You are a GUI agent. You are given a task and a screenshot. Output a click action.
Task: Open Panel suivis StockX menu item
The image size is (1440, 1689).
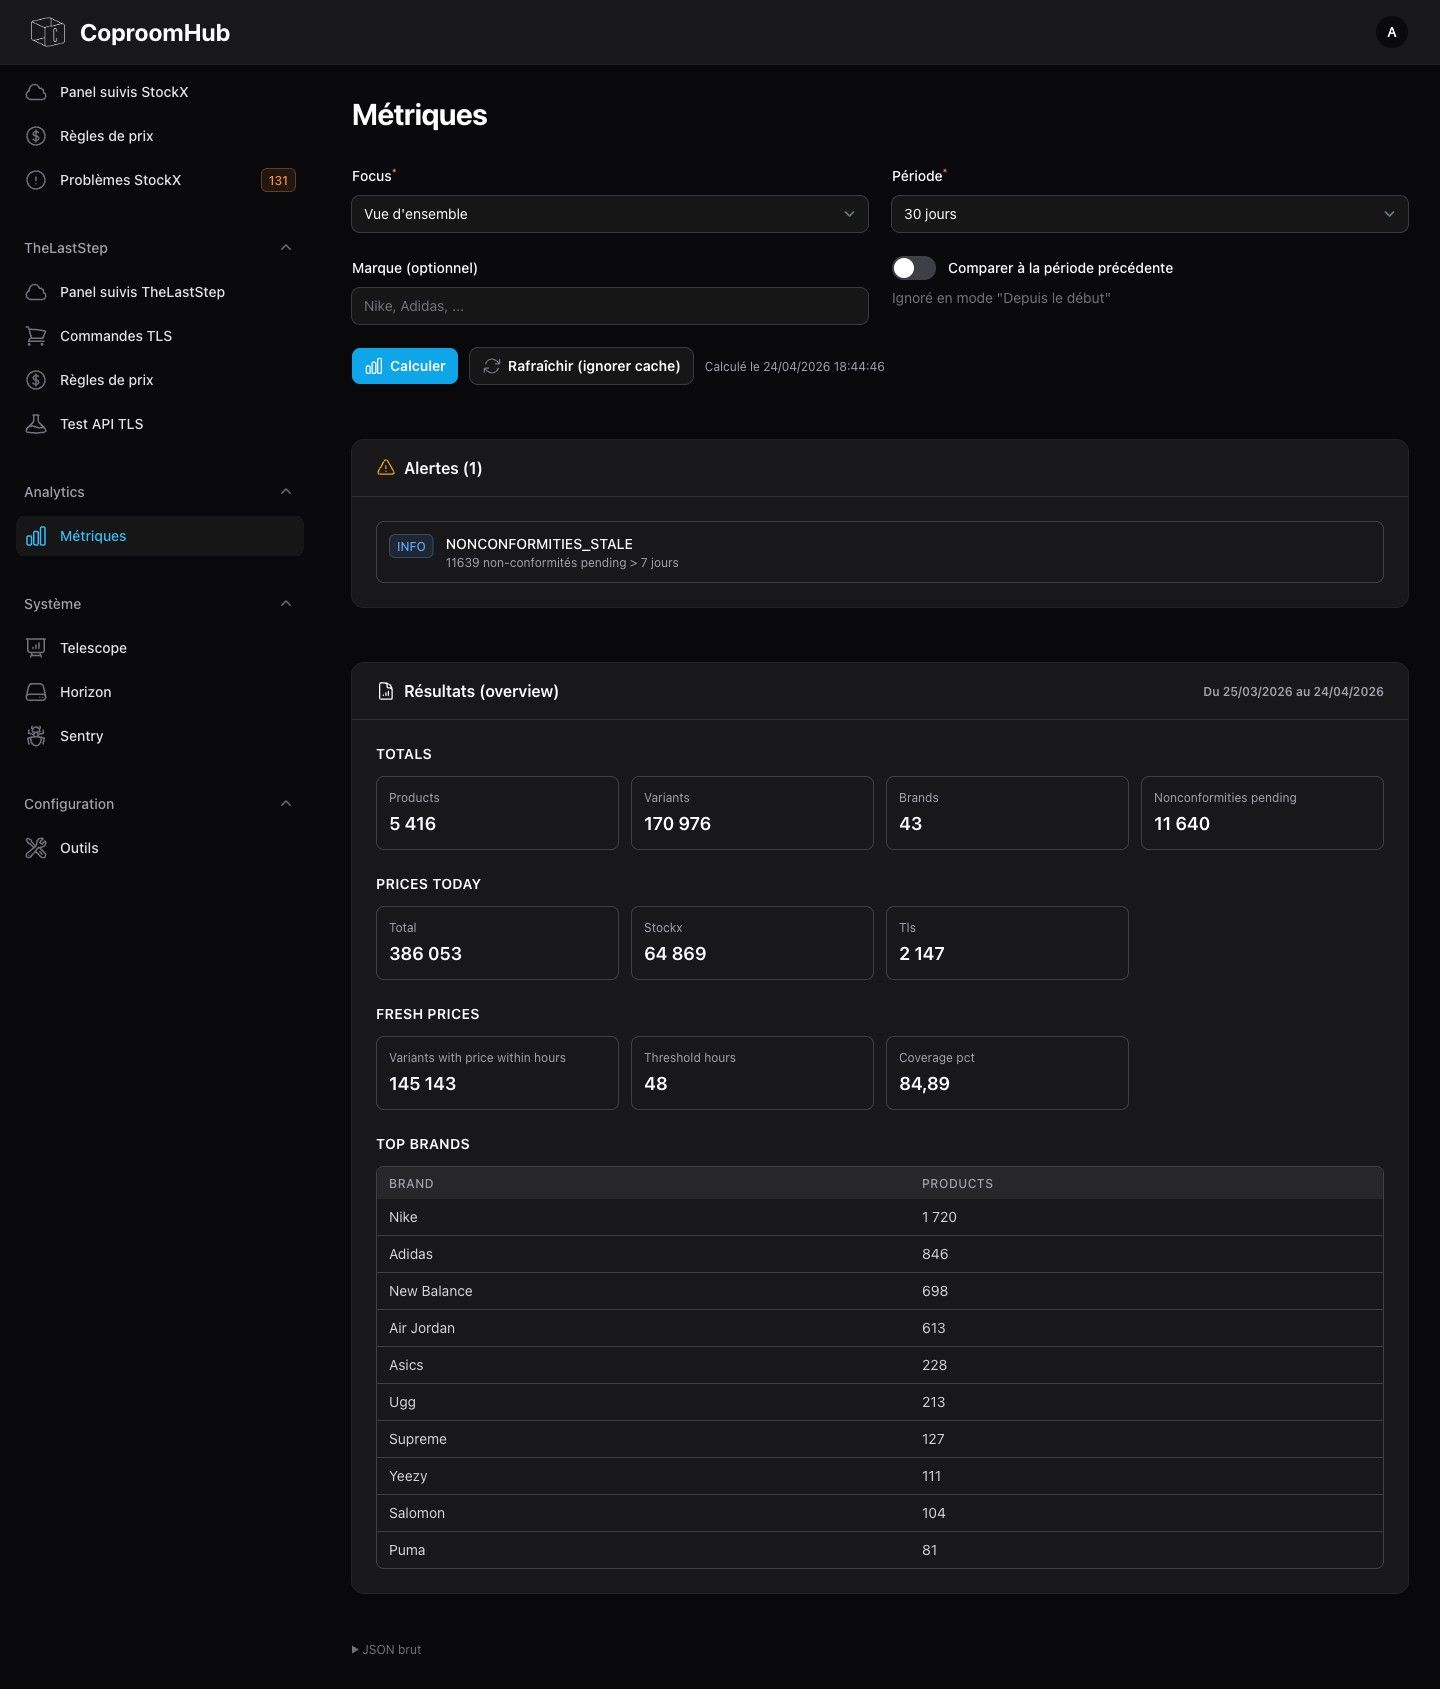(x=160, y=92)
